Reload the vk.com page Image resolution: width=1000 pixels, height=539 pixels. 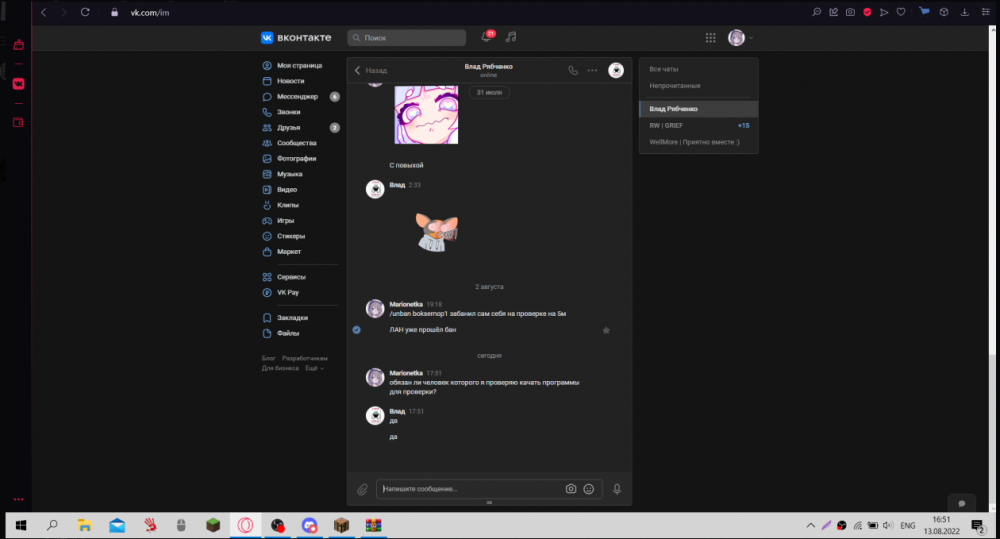tap(85, 12)
